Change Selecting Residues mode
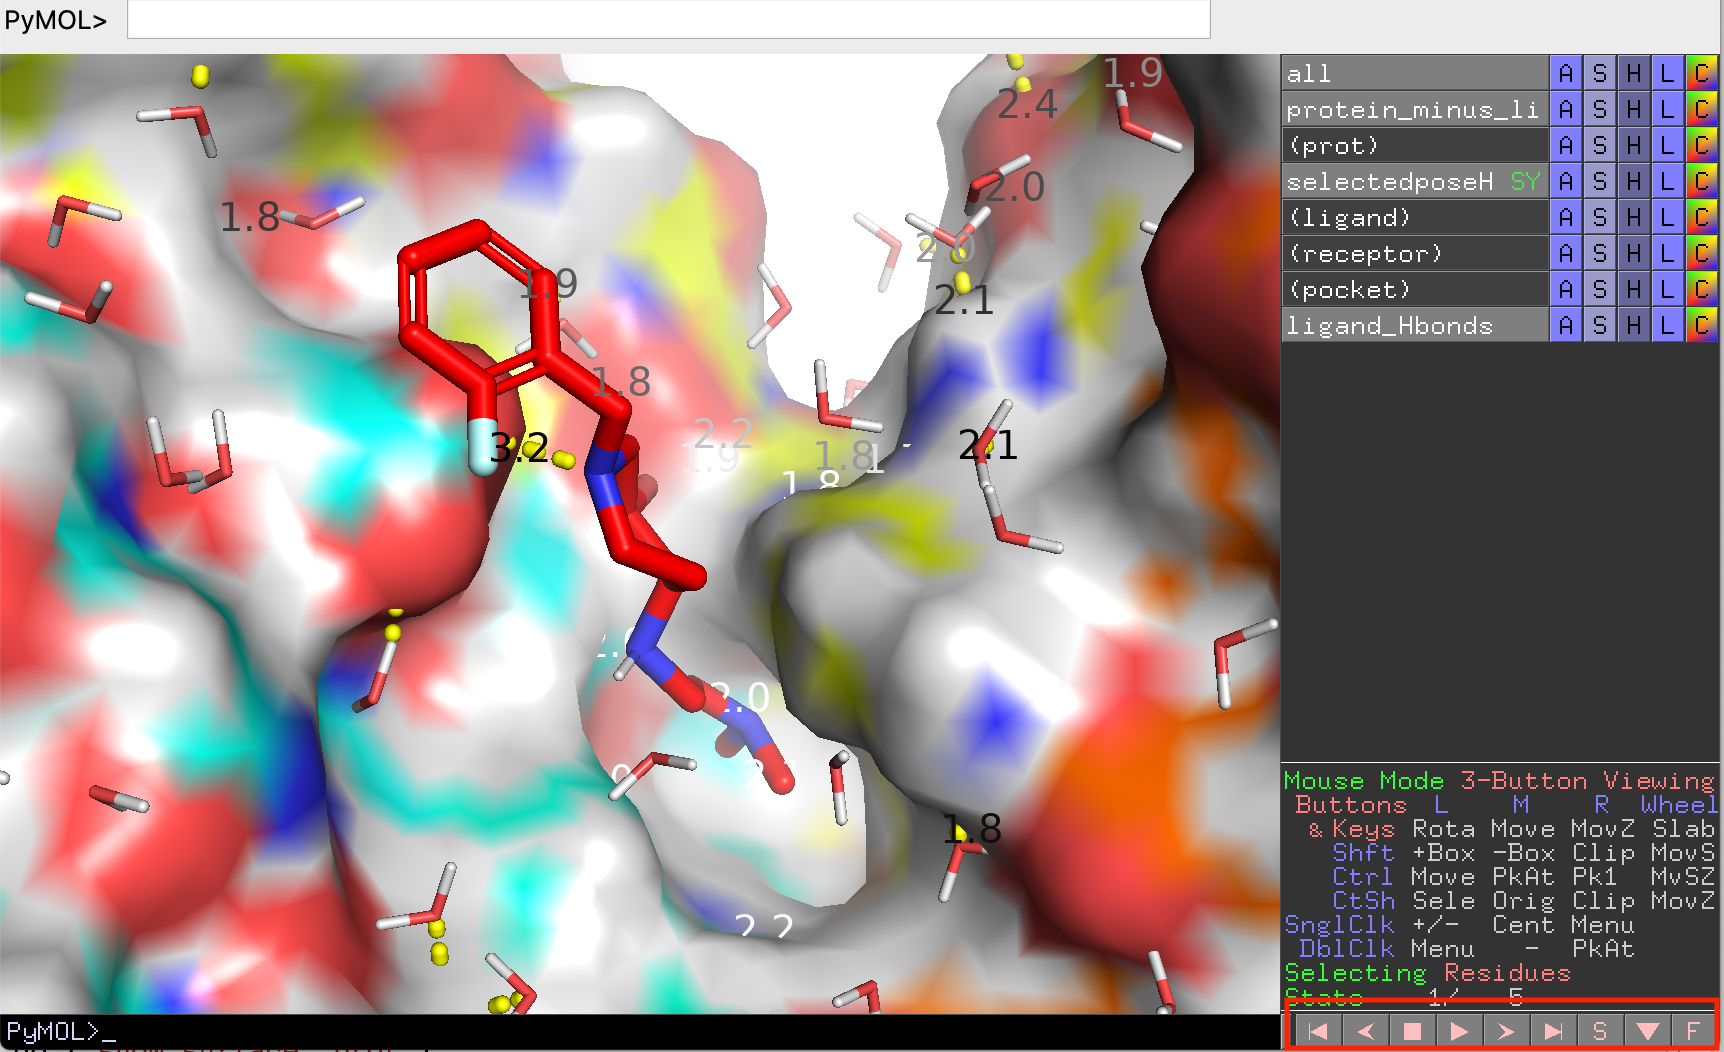Image resolution: width=1724 pixels, height=1052 pixels. (x=1428, y=973)
